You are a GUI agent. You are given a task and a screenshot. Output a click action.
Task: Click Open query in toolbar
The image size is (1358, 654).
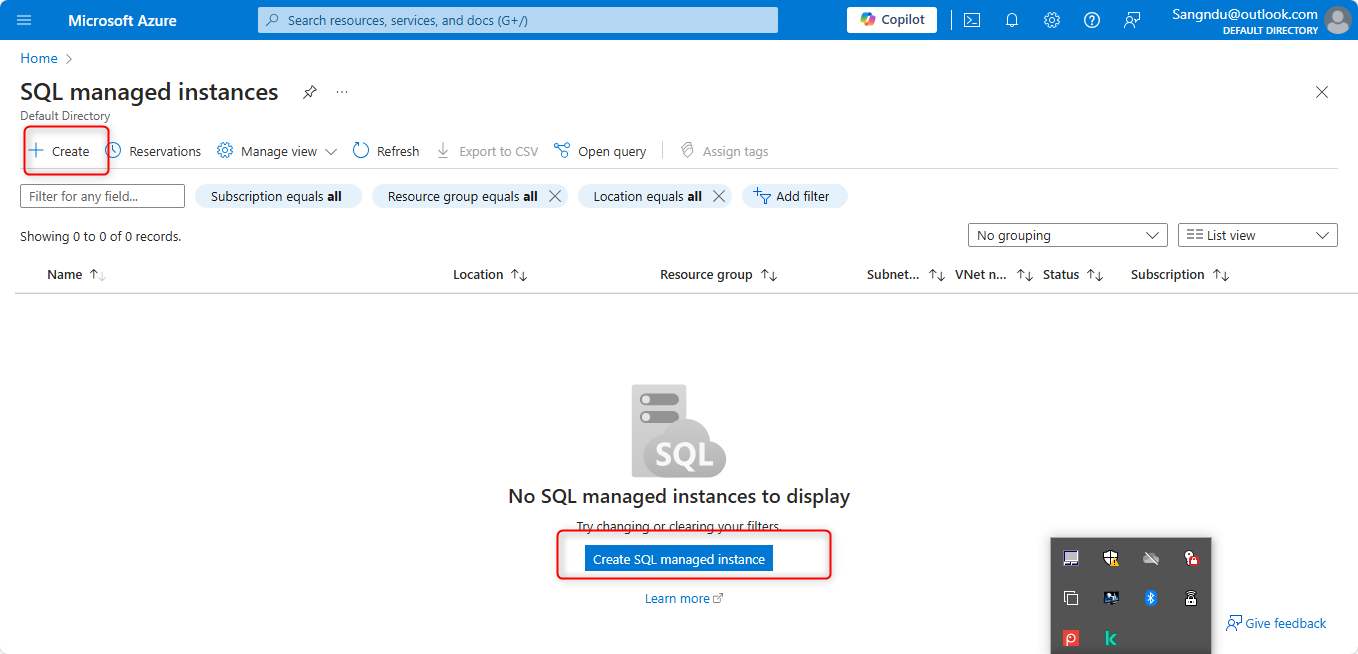click(x=600, y=151)
